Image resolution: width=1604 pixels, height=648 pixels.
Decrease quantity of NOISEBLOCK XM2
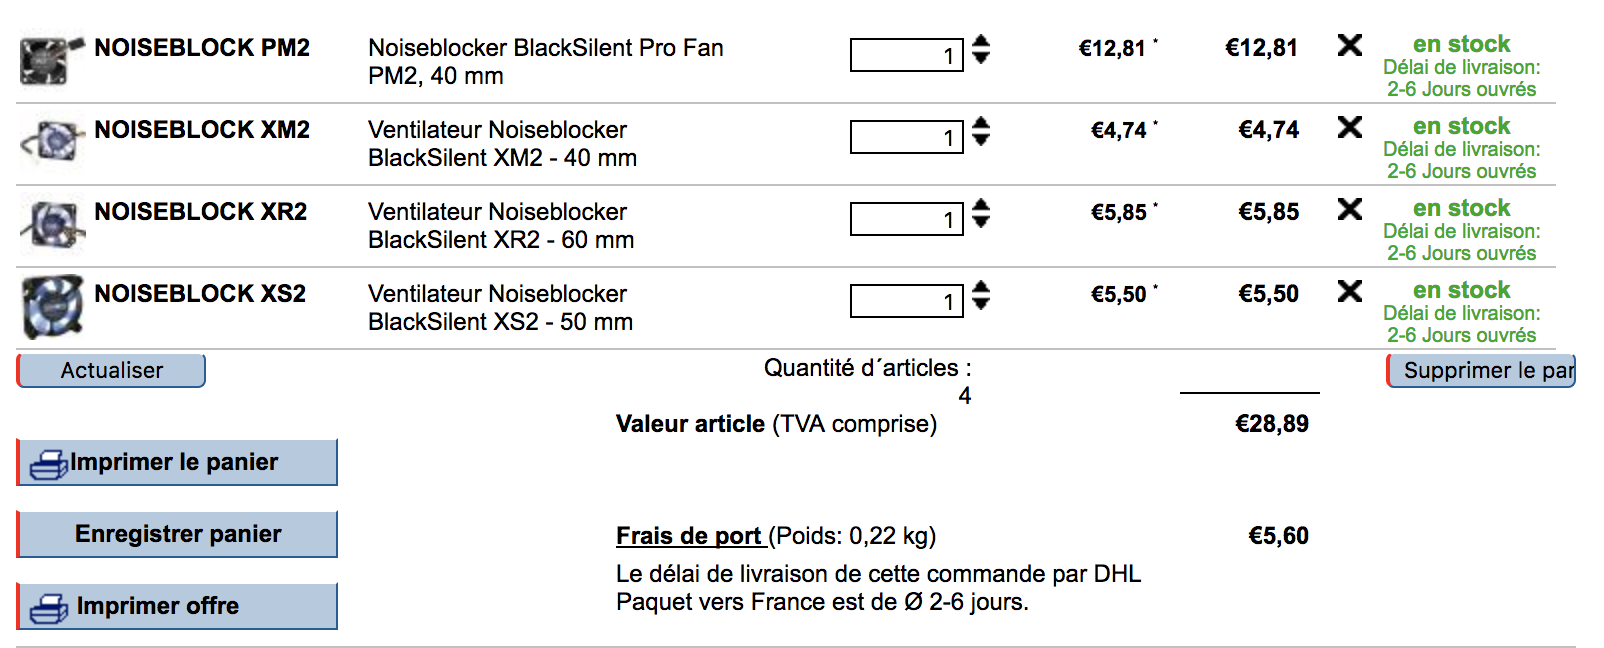coord(981,140)
